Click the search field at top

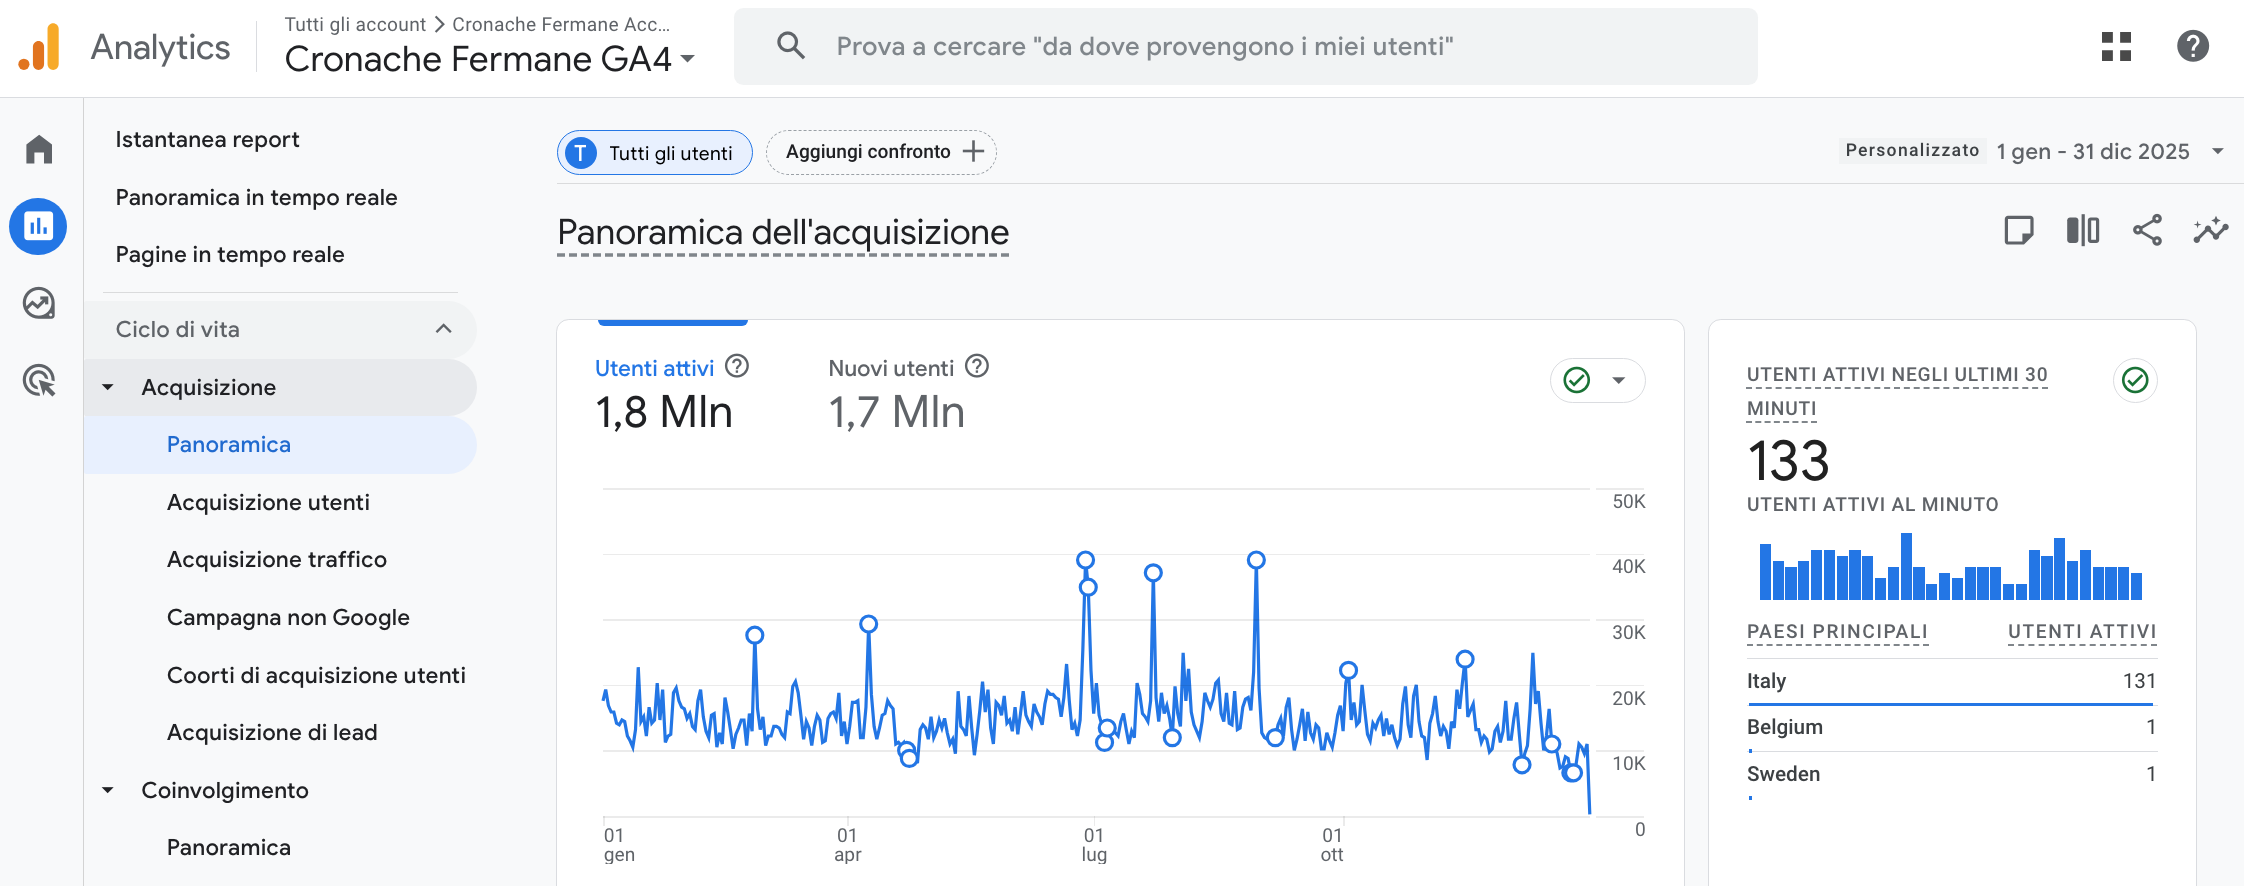coord(1245,46)
